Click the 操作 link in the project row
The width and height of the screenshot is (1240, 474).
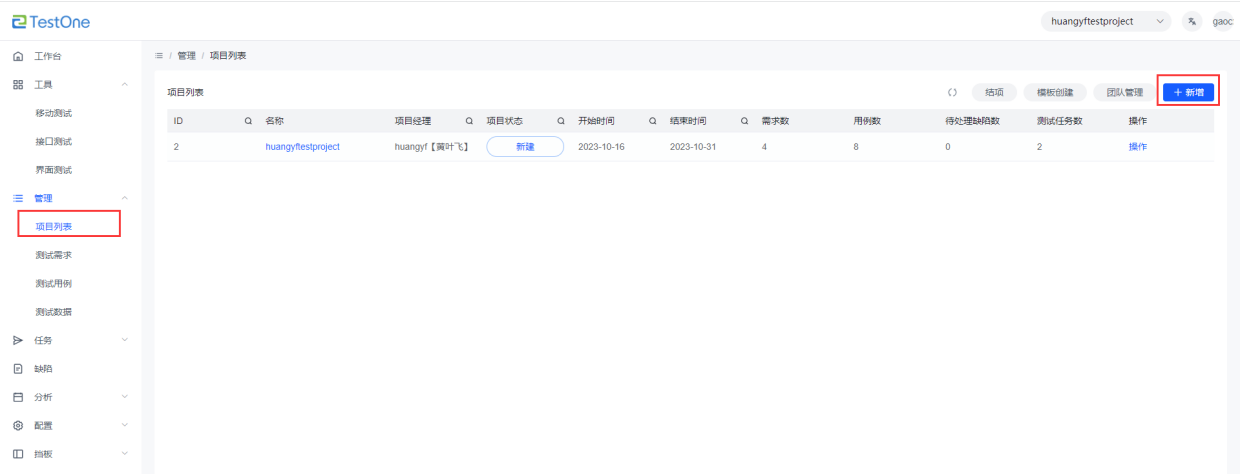tap(1137, 147)
